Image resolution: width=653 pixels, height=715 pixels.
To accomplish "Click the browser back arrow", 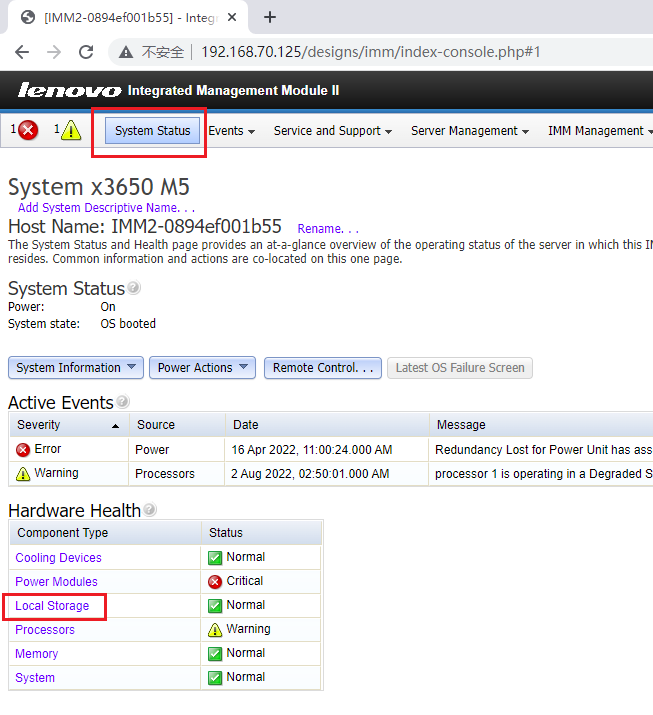I will (22, 52).
